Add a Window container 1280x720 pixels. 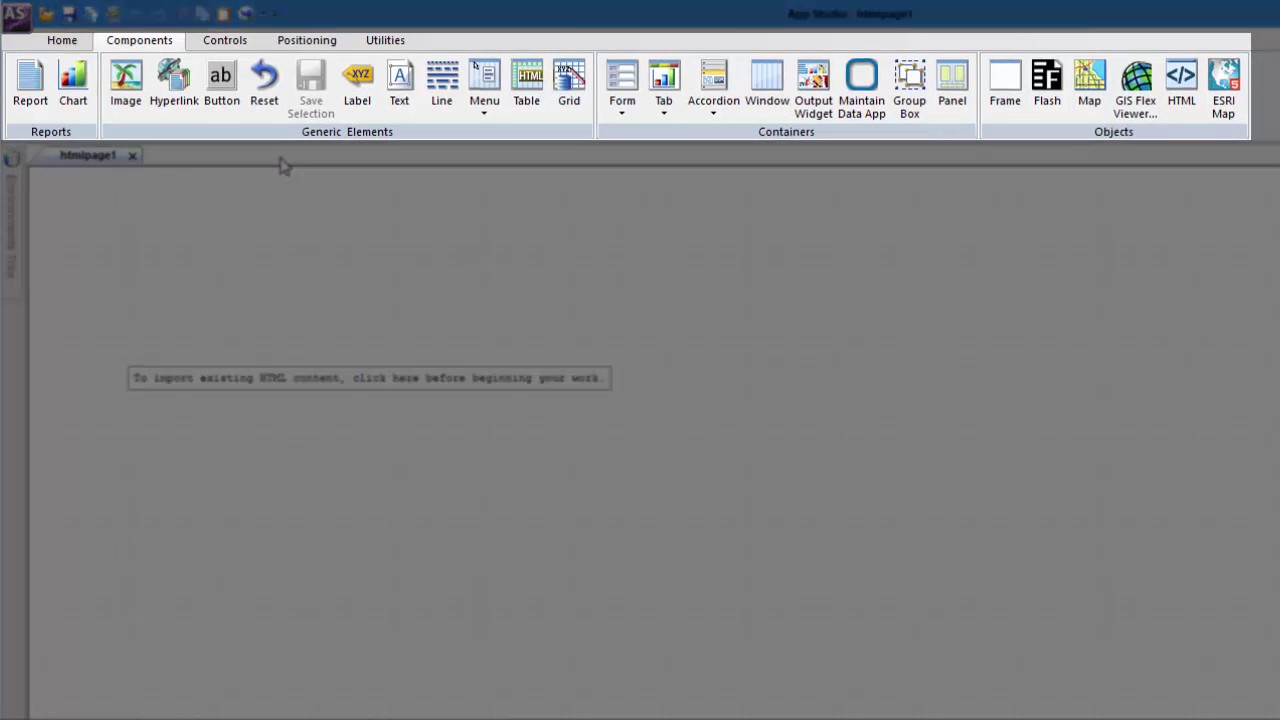pyautogui.click(x=767, y=84)
